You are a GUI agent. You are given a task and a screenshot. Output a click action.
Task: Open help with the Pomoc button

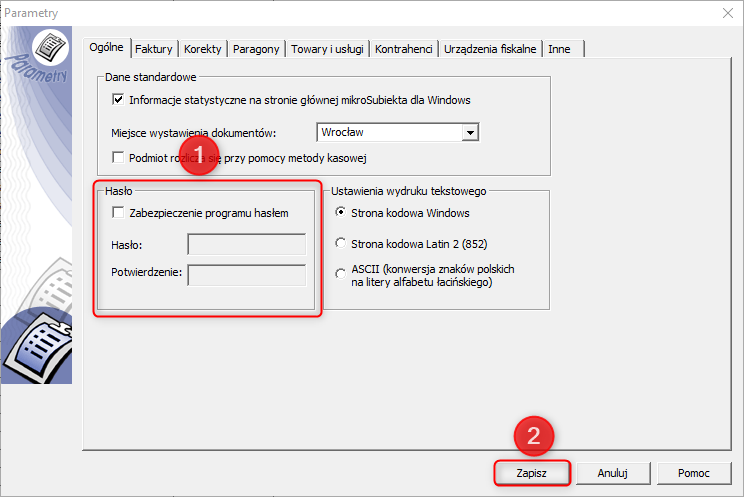pos(694,473)
